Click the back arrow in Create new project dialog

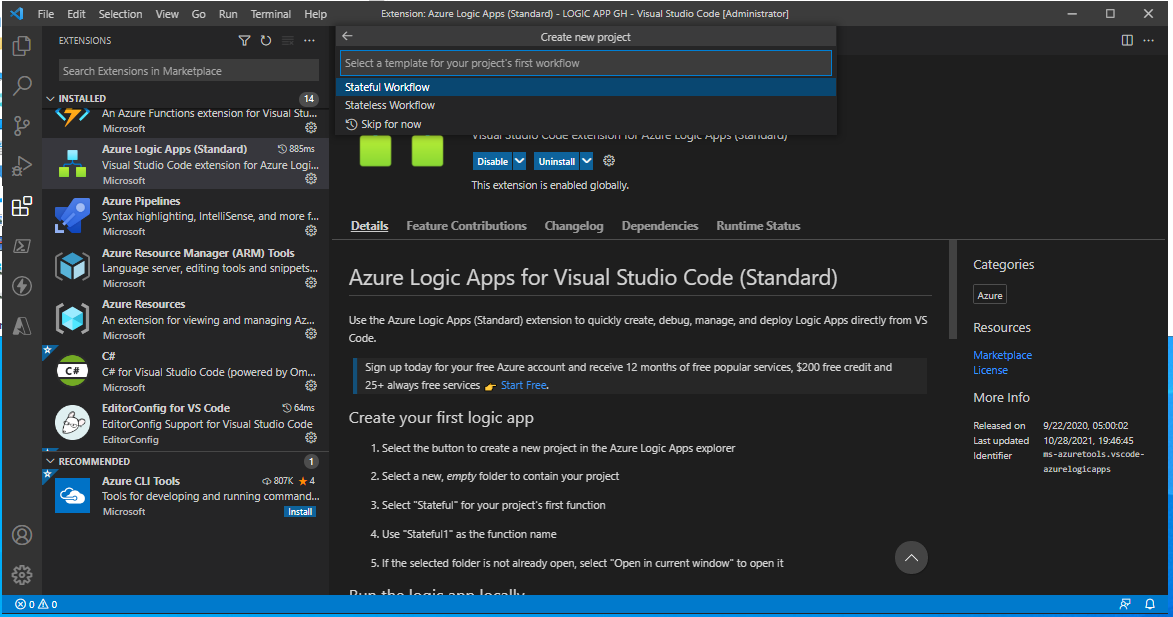[347, 35]
